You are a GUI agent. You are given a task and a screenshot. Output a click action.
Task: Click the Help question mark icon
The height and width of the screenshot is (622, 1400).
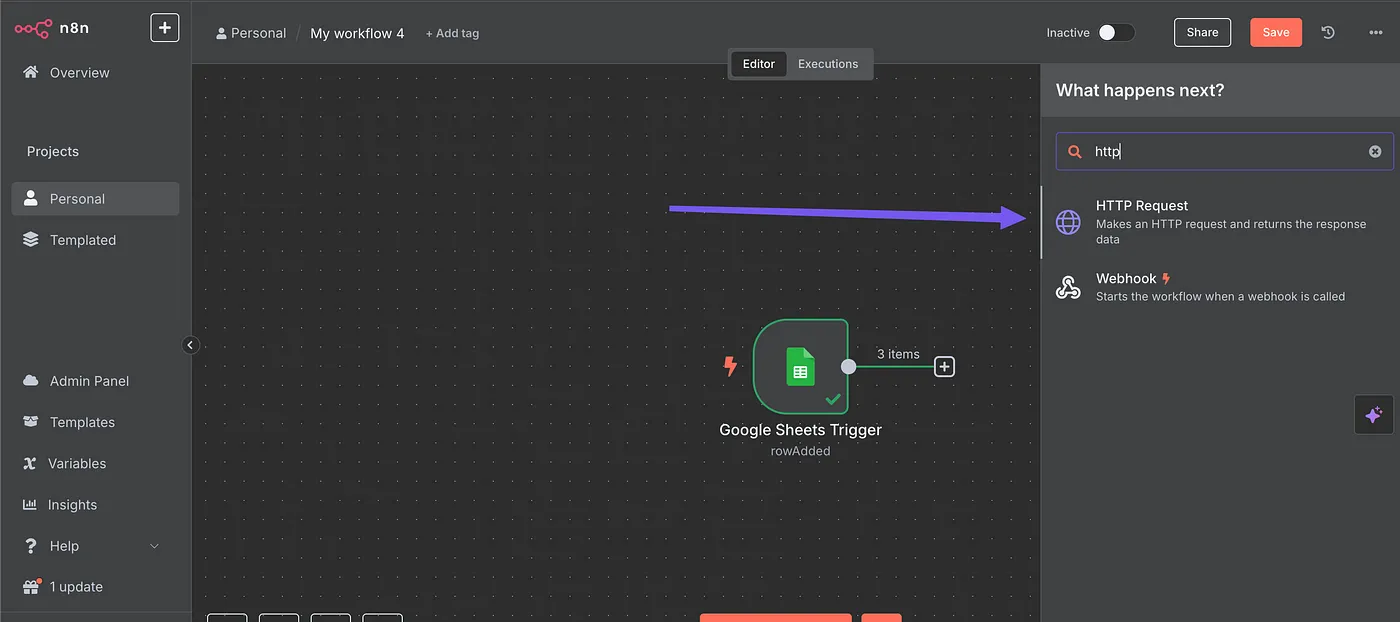30,546
